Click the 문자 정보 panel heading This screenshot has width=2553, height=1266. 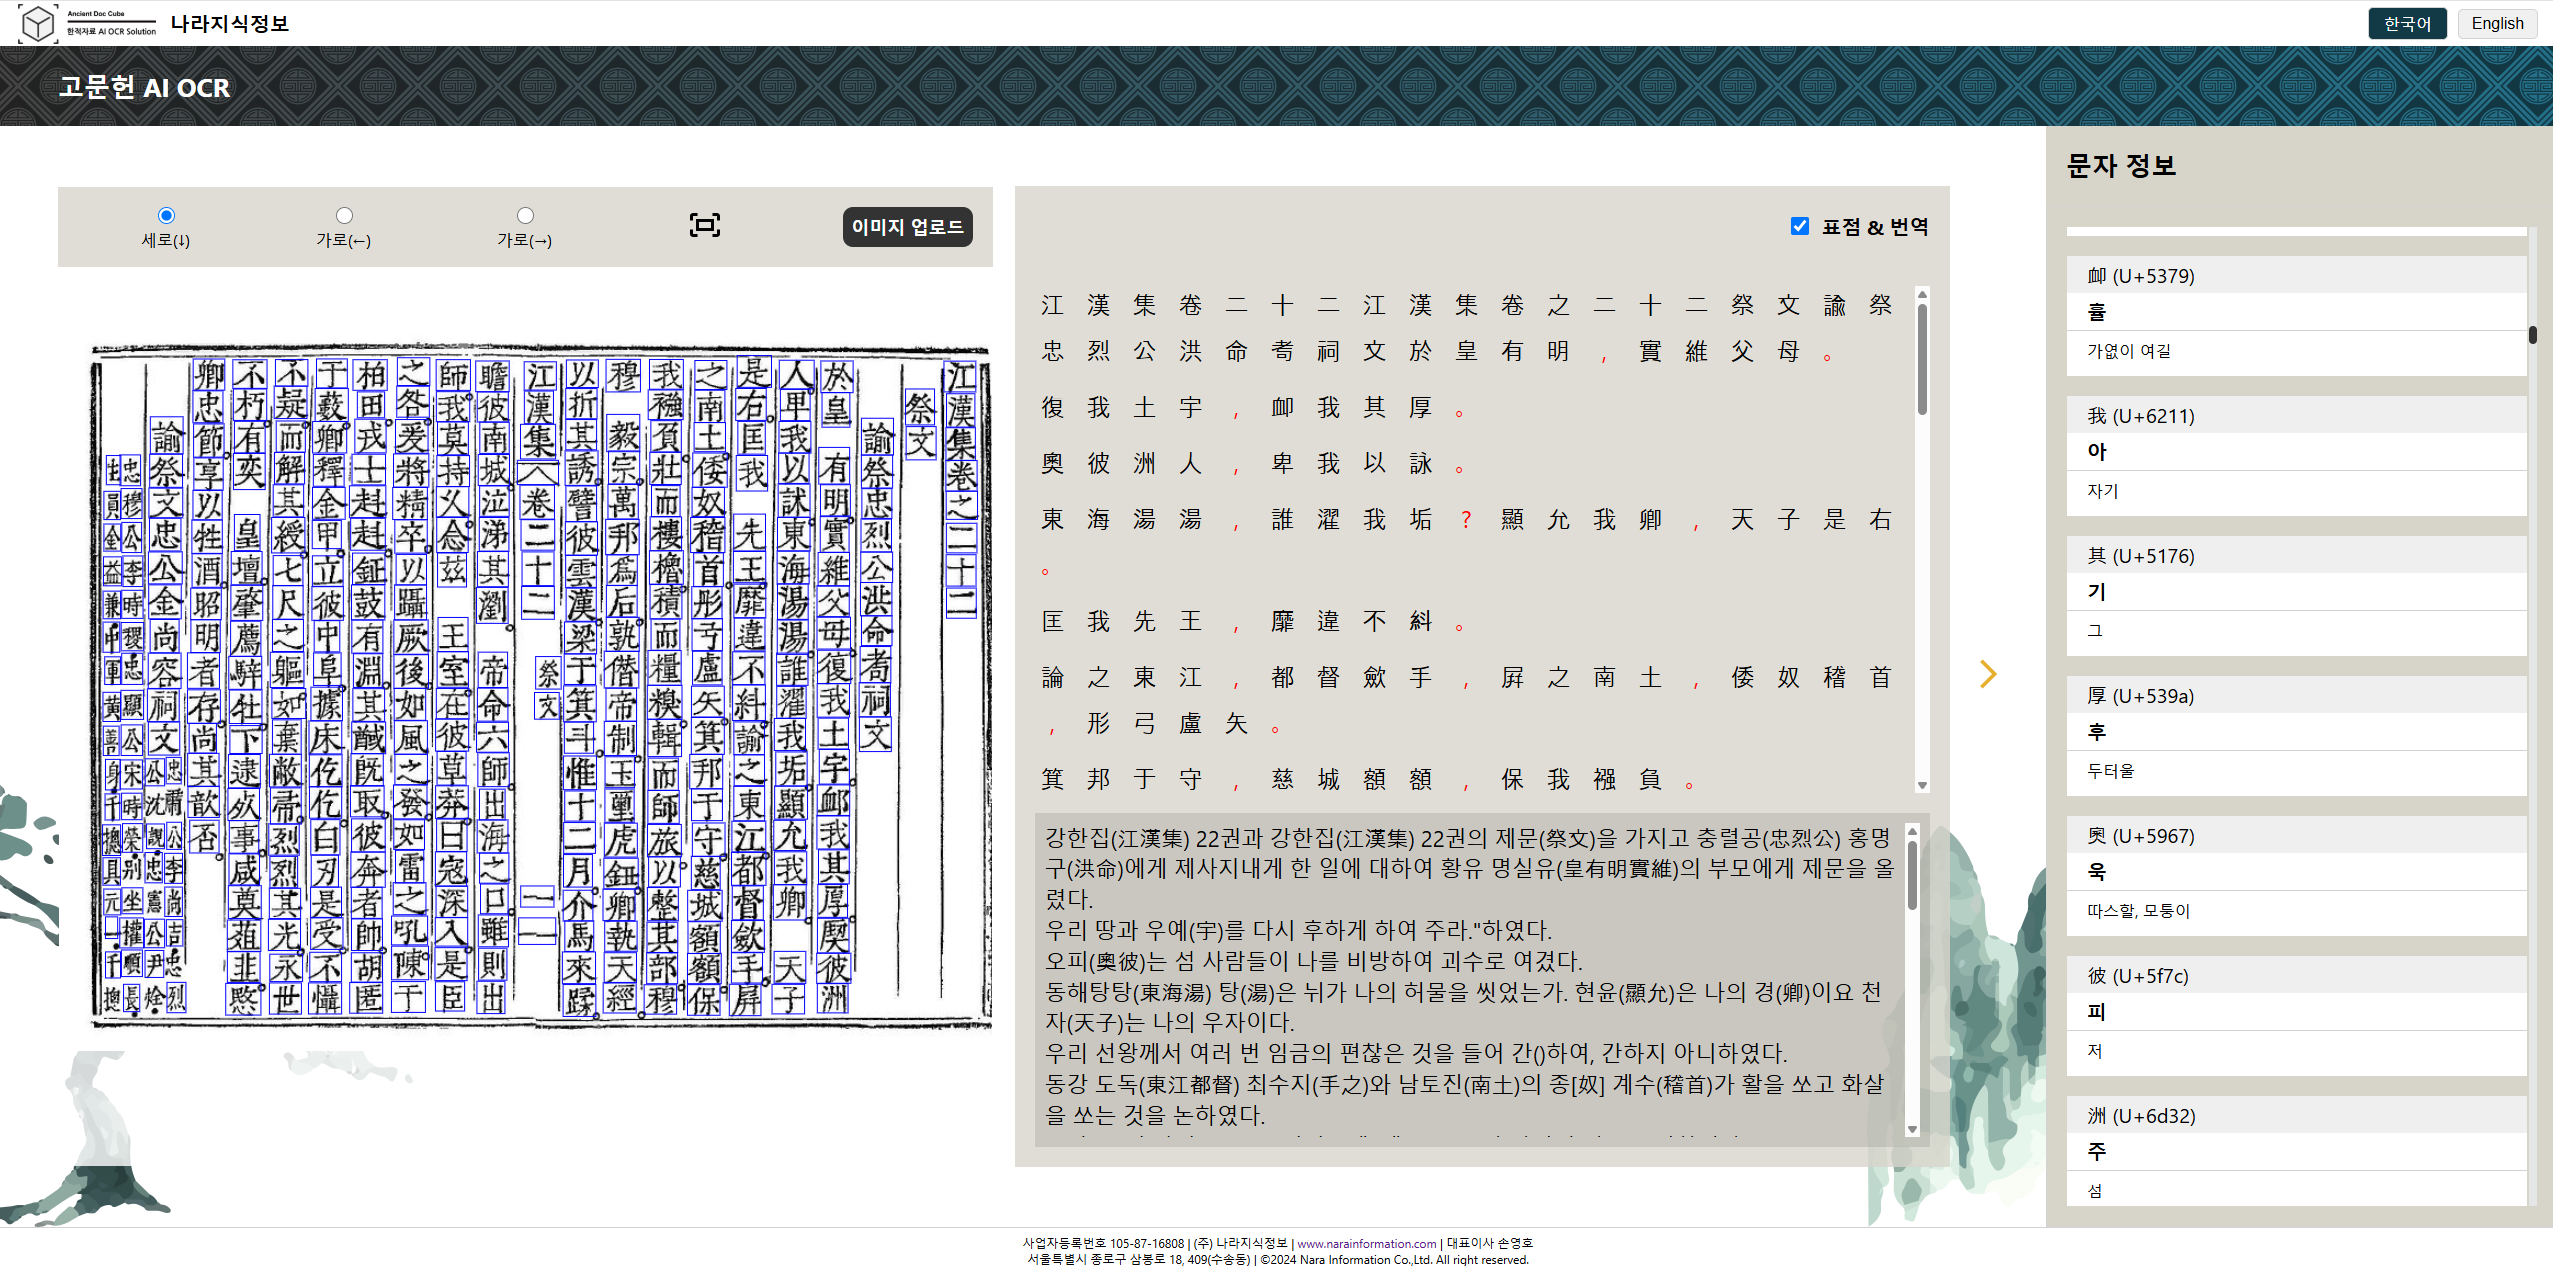click(x=2121, y=165)
